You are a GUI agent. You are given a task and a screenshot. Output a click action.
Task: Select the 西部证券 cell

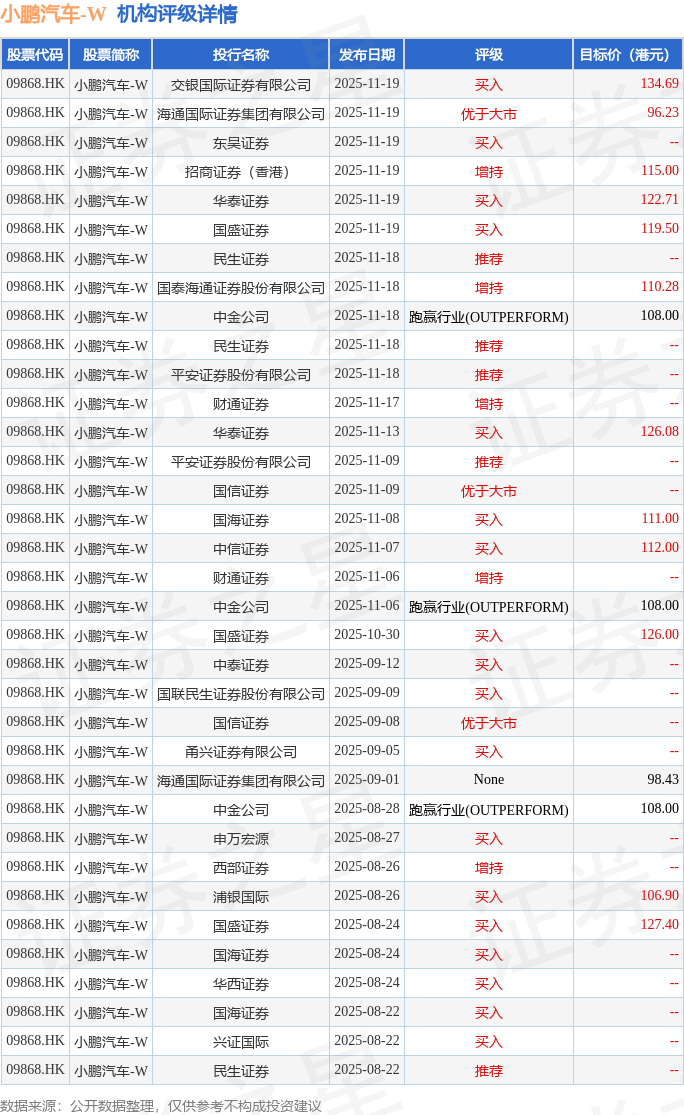click(241, 868)
